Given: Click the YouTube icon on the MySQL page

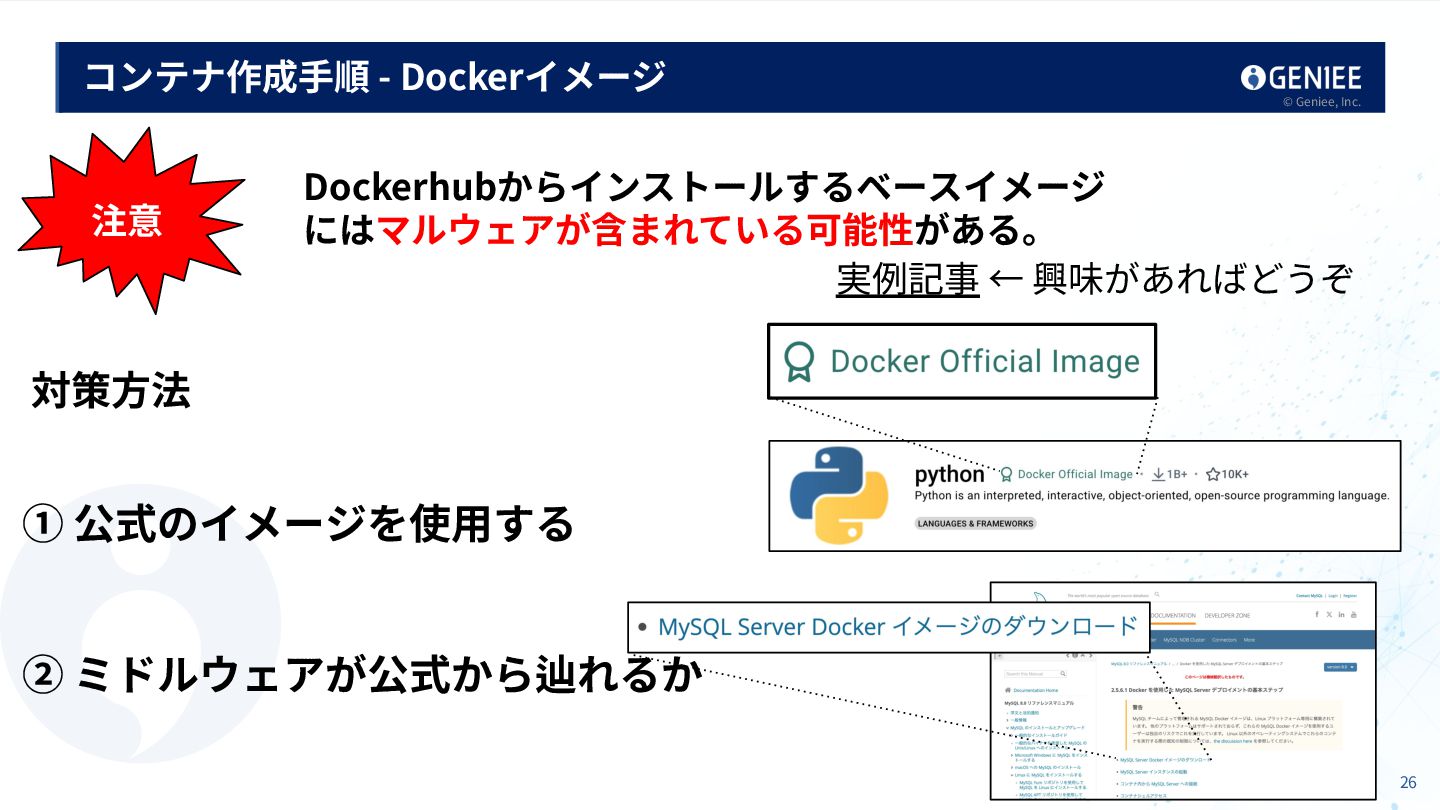Looking at the screenshot, I should click(x=1354, y=614).
